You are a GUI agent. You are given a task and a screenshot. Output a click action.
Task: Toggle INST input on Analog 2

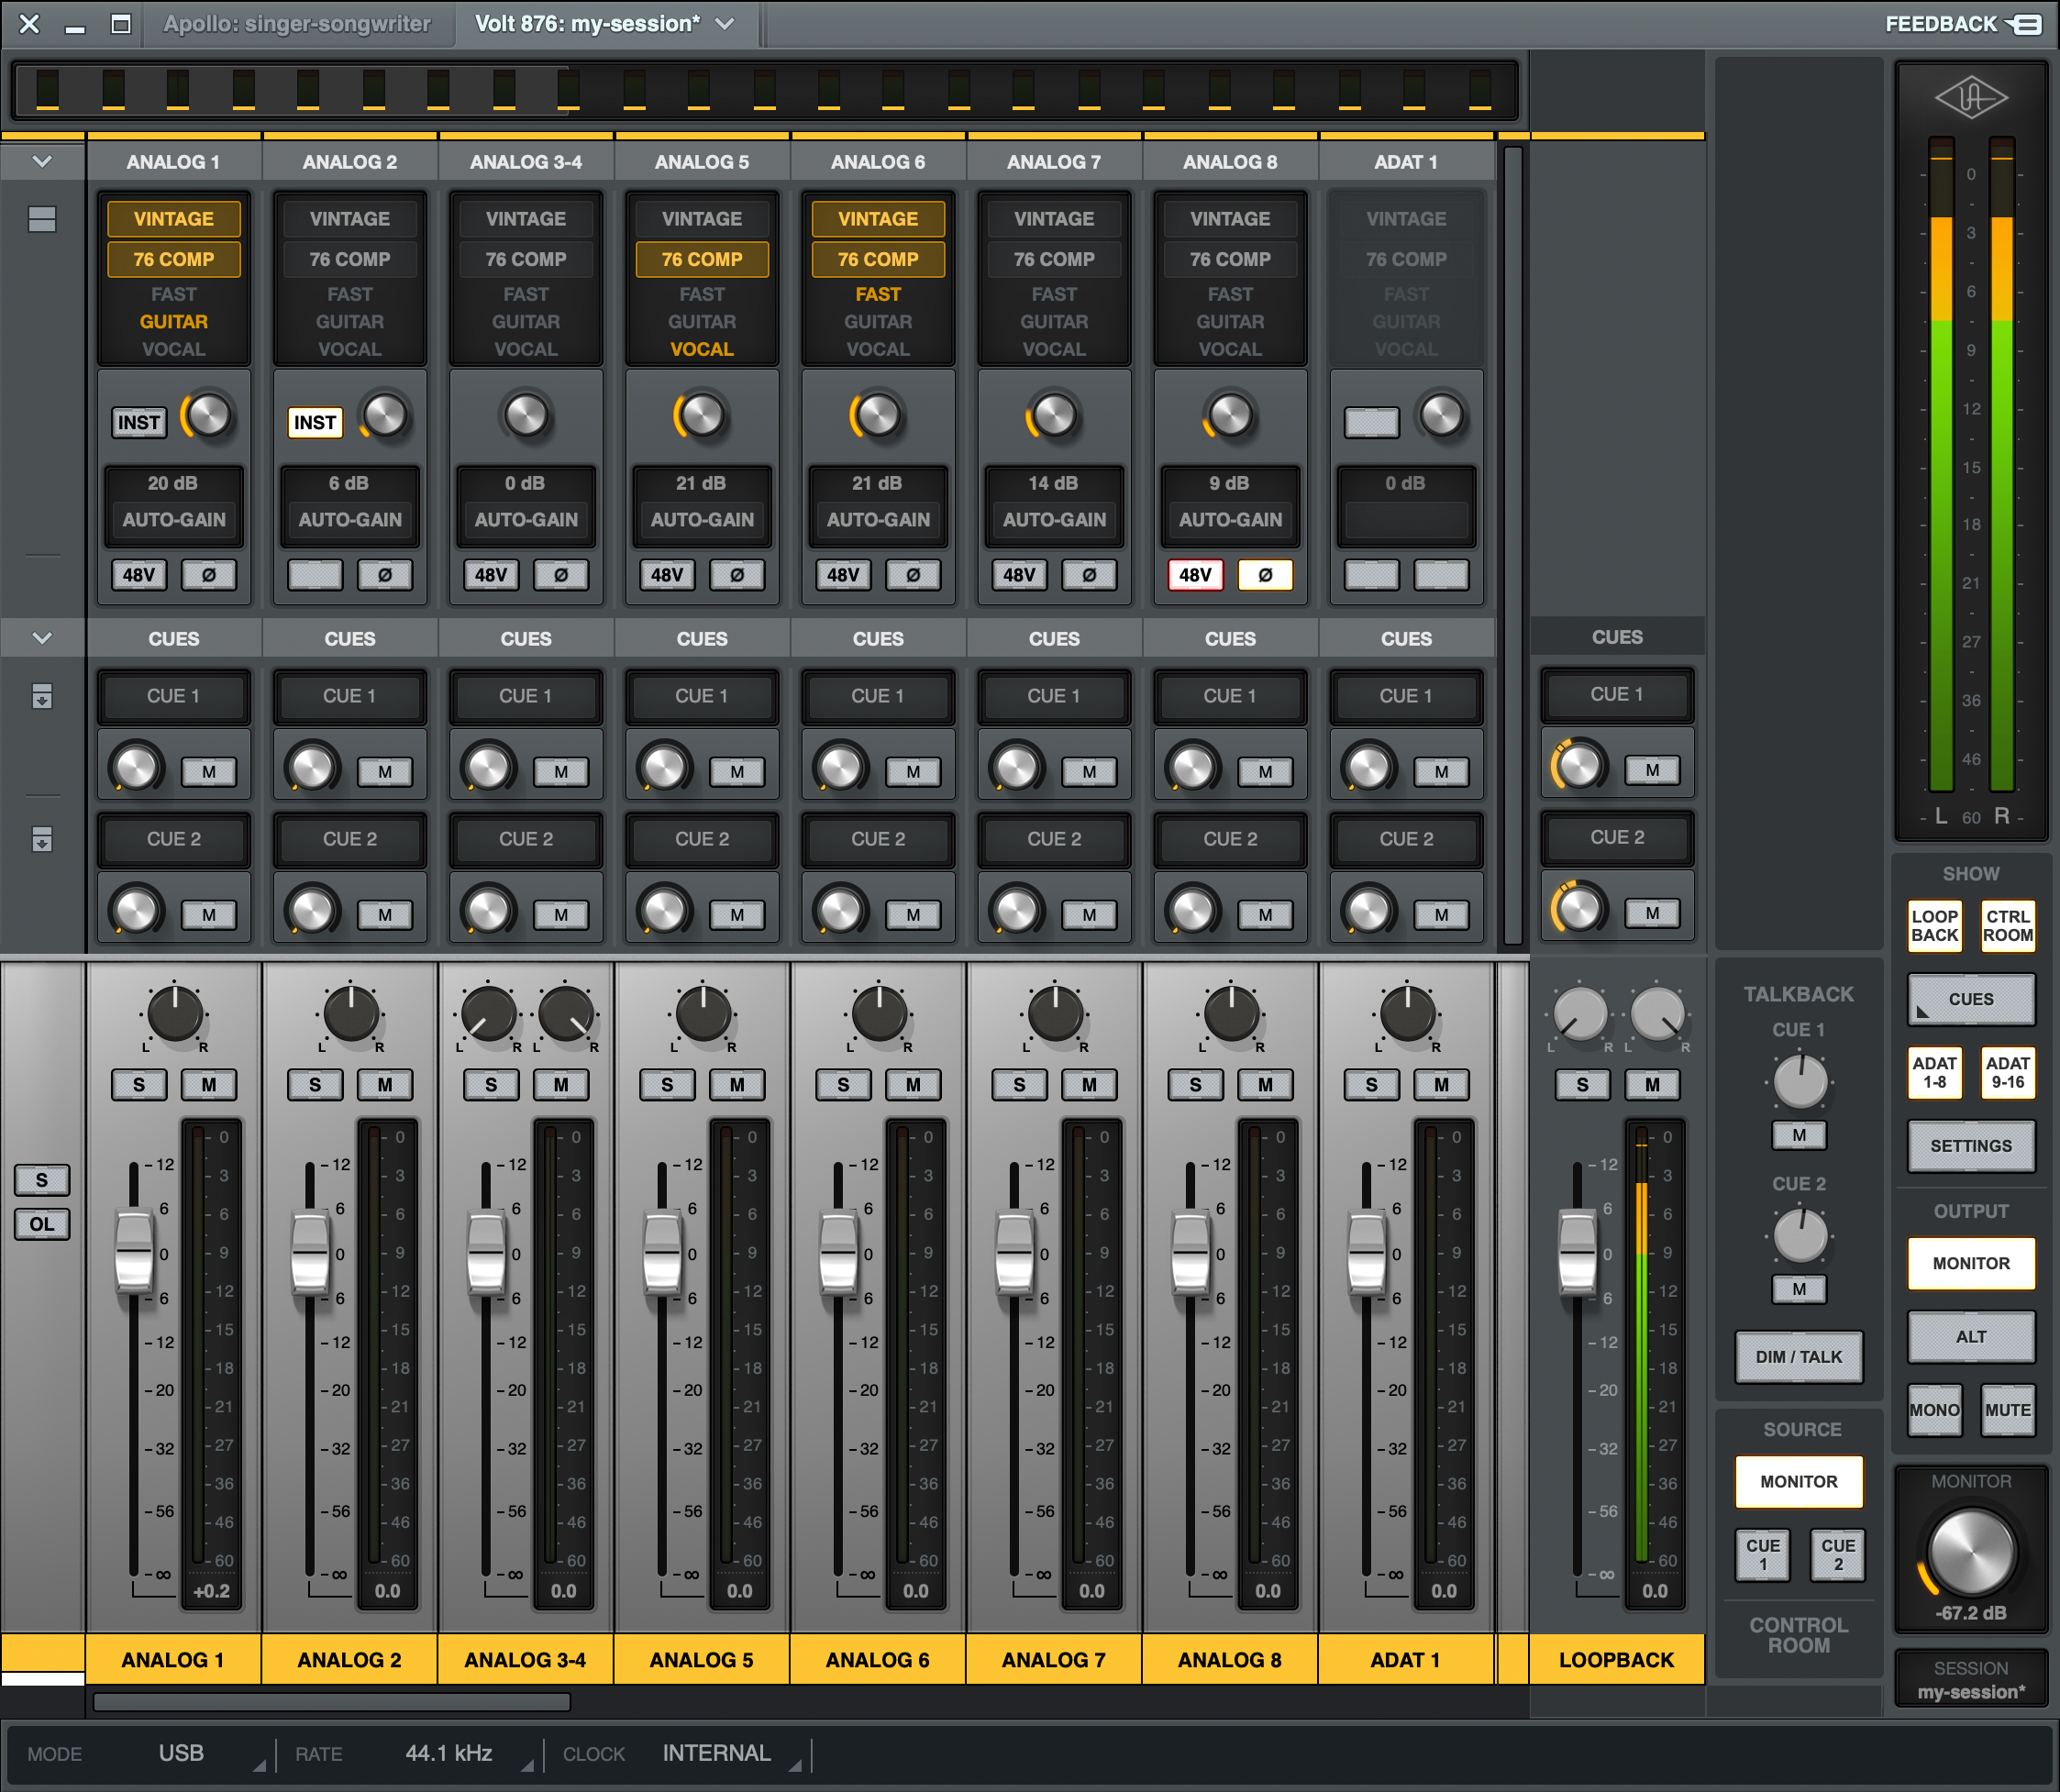click(314, 423)
